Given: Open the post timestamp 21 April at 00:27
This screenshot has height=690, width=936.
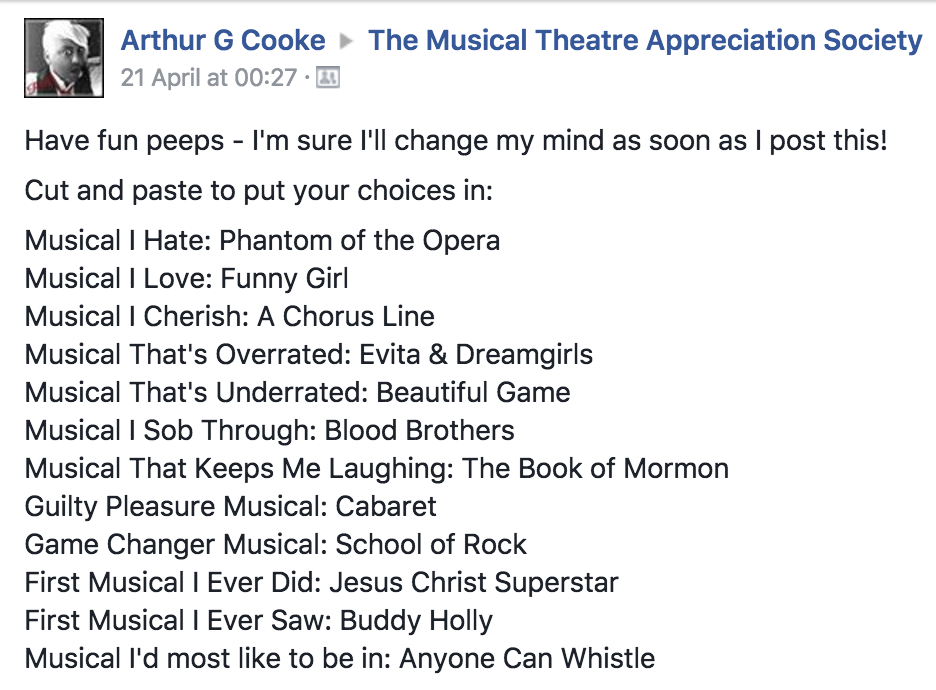Looking at the screenshot, I should click(208, 78).
